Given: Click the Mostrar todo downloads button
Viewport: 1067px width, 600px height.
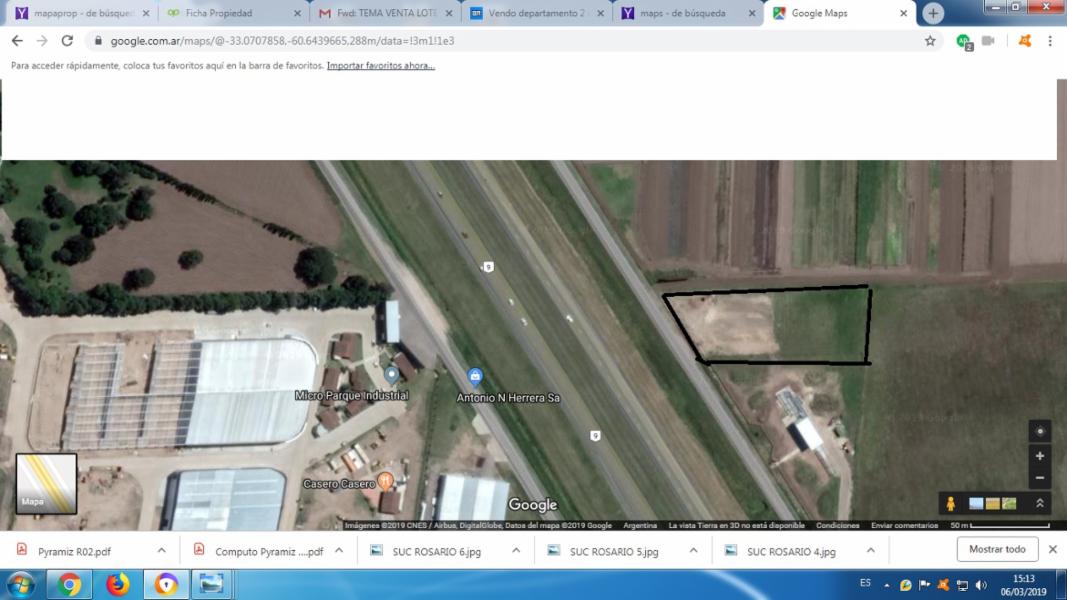Looking at the screenshot, I should pyautogui.click(x=997, y=549).
